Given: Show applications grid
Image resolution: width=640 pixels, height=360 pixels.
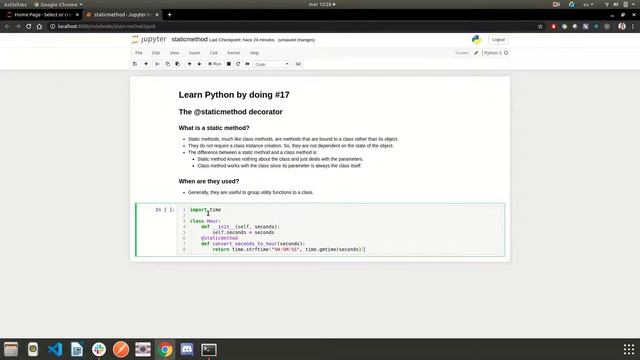Looking at the screenshot, I should pos(629,349).
